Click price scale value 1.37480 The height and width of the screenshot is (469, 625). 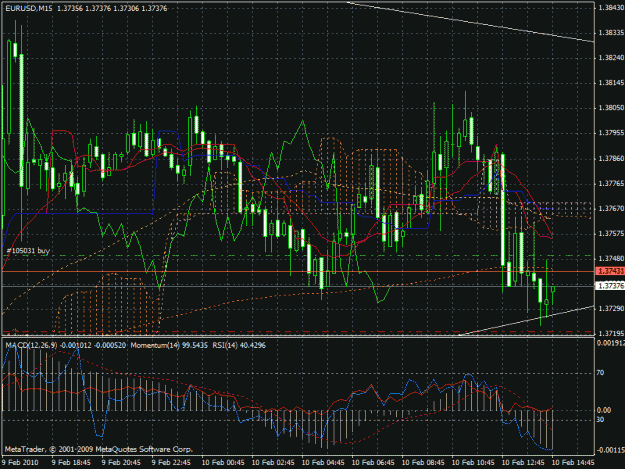click(x=611, y=259)
